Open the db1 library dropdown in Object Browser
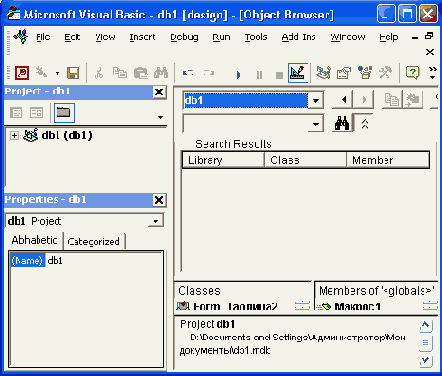The width and height of the screenshot is (442, 376). 315,100
